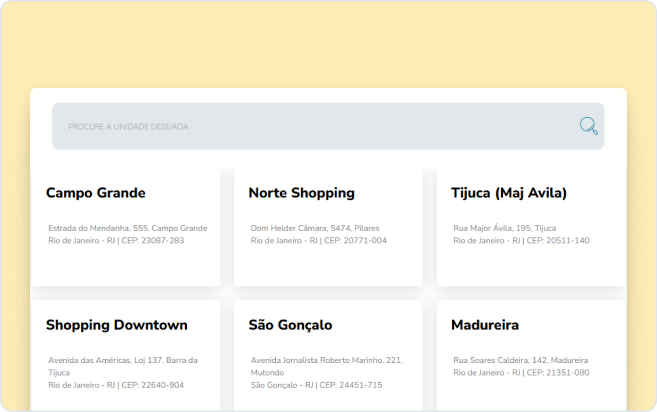Click the Avenida Jornalista Roberto Marinho address

326,360
